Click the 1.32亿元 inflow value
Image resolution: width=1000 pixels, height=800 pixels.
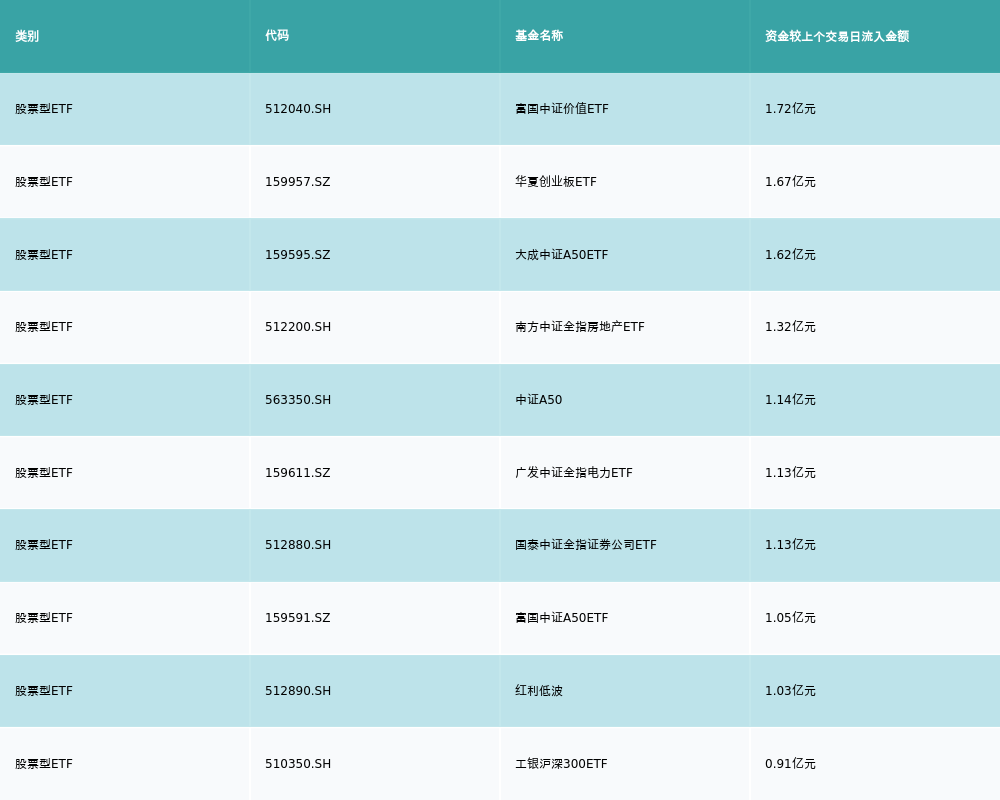[790, 327]
